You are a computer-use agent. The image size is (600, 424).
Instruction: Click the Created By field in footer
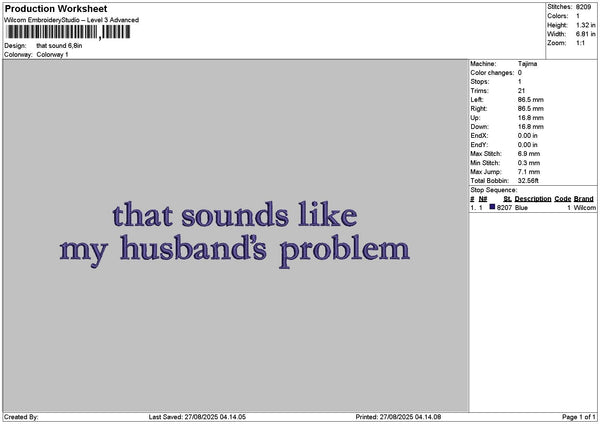tap(22, 417)
